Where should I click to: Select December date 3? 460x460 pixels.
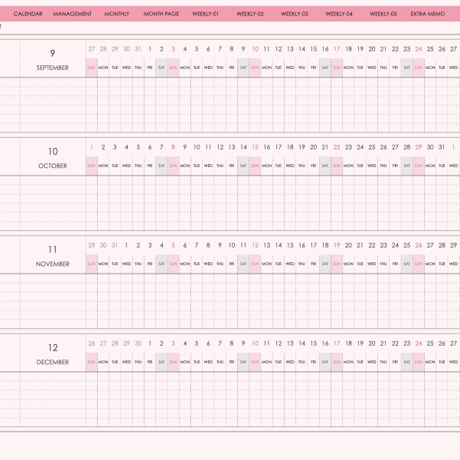coord(173,343)
